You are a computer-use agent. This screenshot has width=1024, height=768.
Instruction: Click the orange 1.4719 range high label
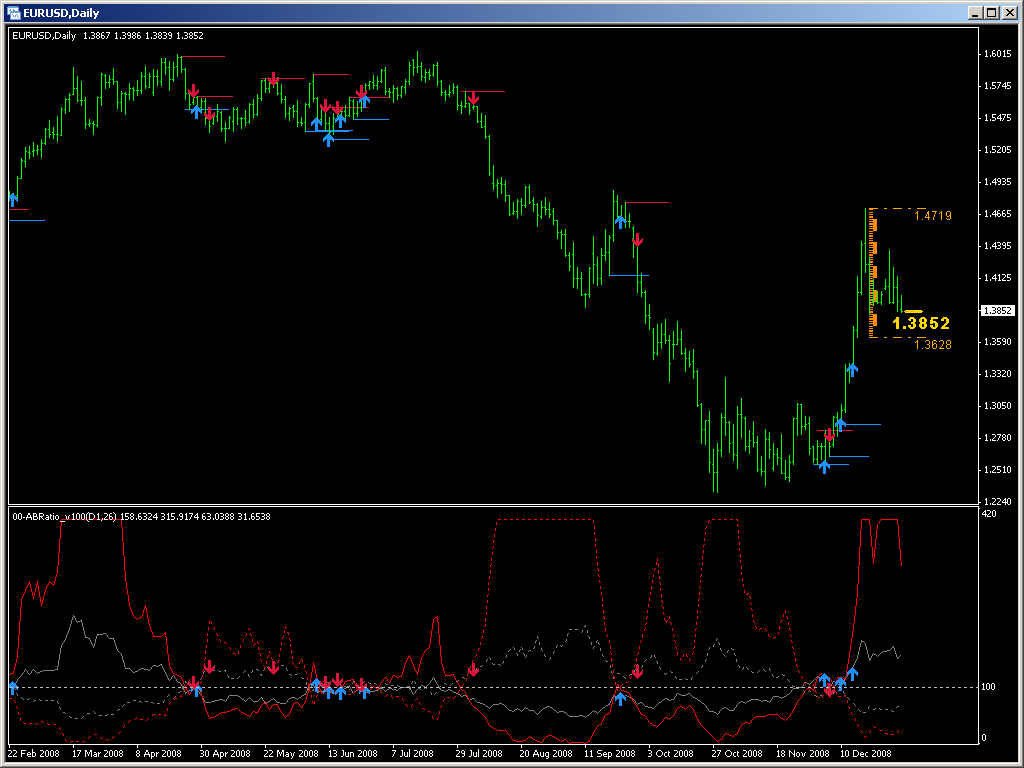click(933, 216)
